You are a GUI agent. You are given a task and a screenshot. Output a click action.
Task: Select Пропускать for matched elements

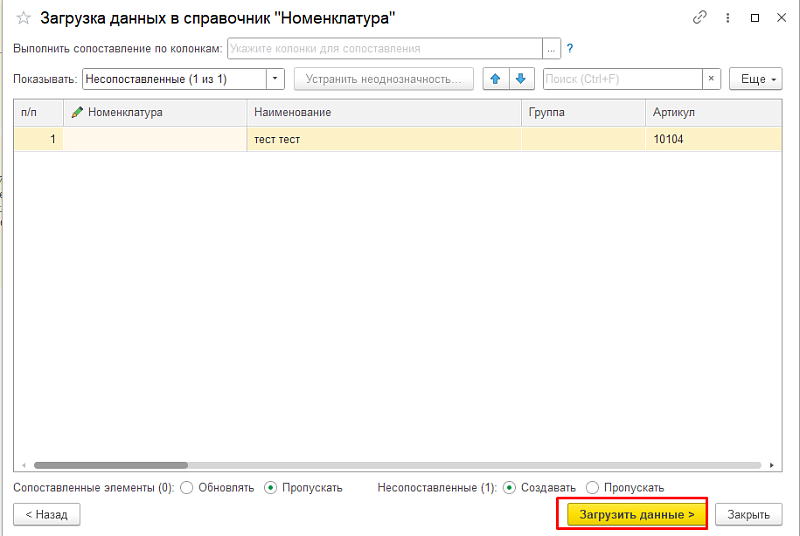click(270, 488)
